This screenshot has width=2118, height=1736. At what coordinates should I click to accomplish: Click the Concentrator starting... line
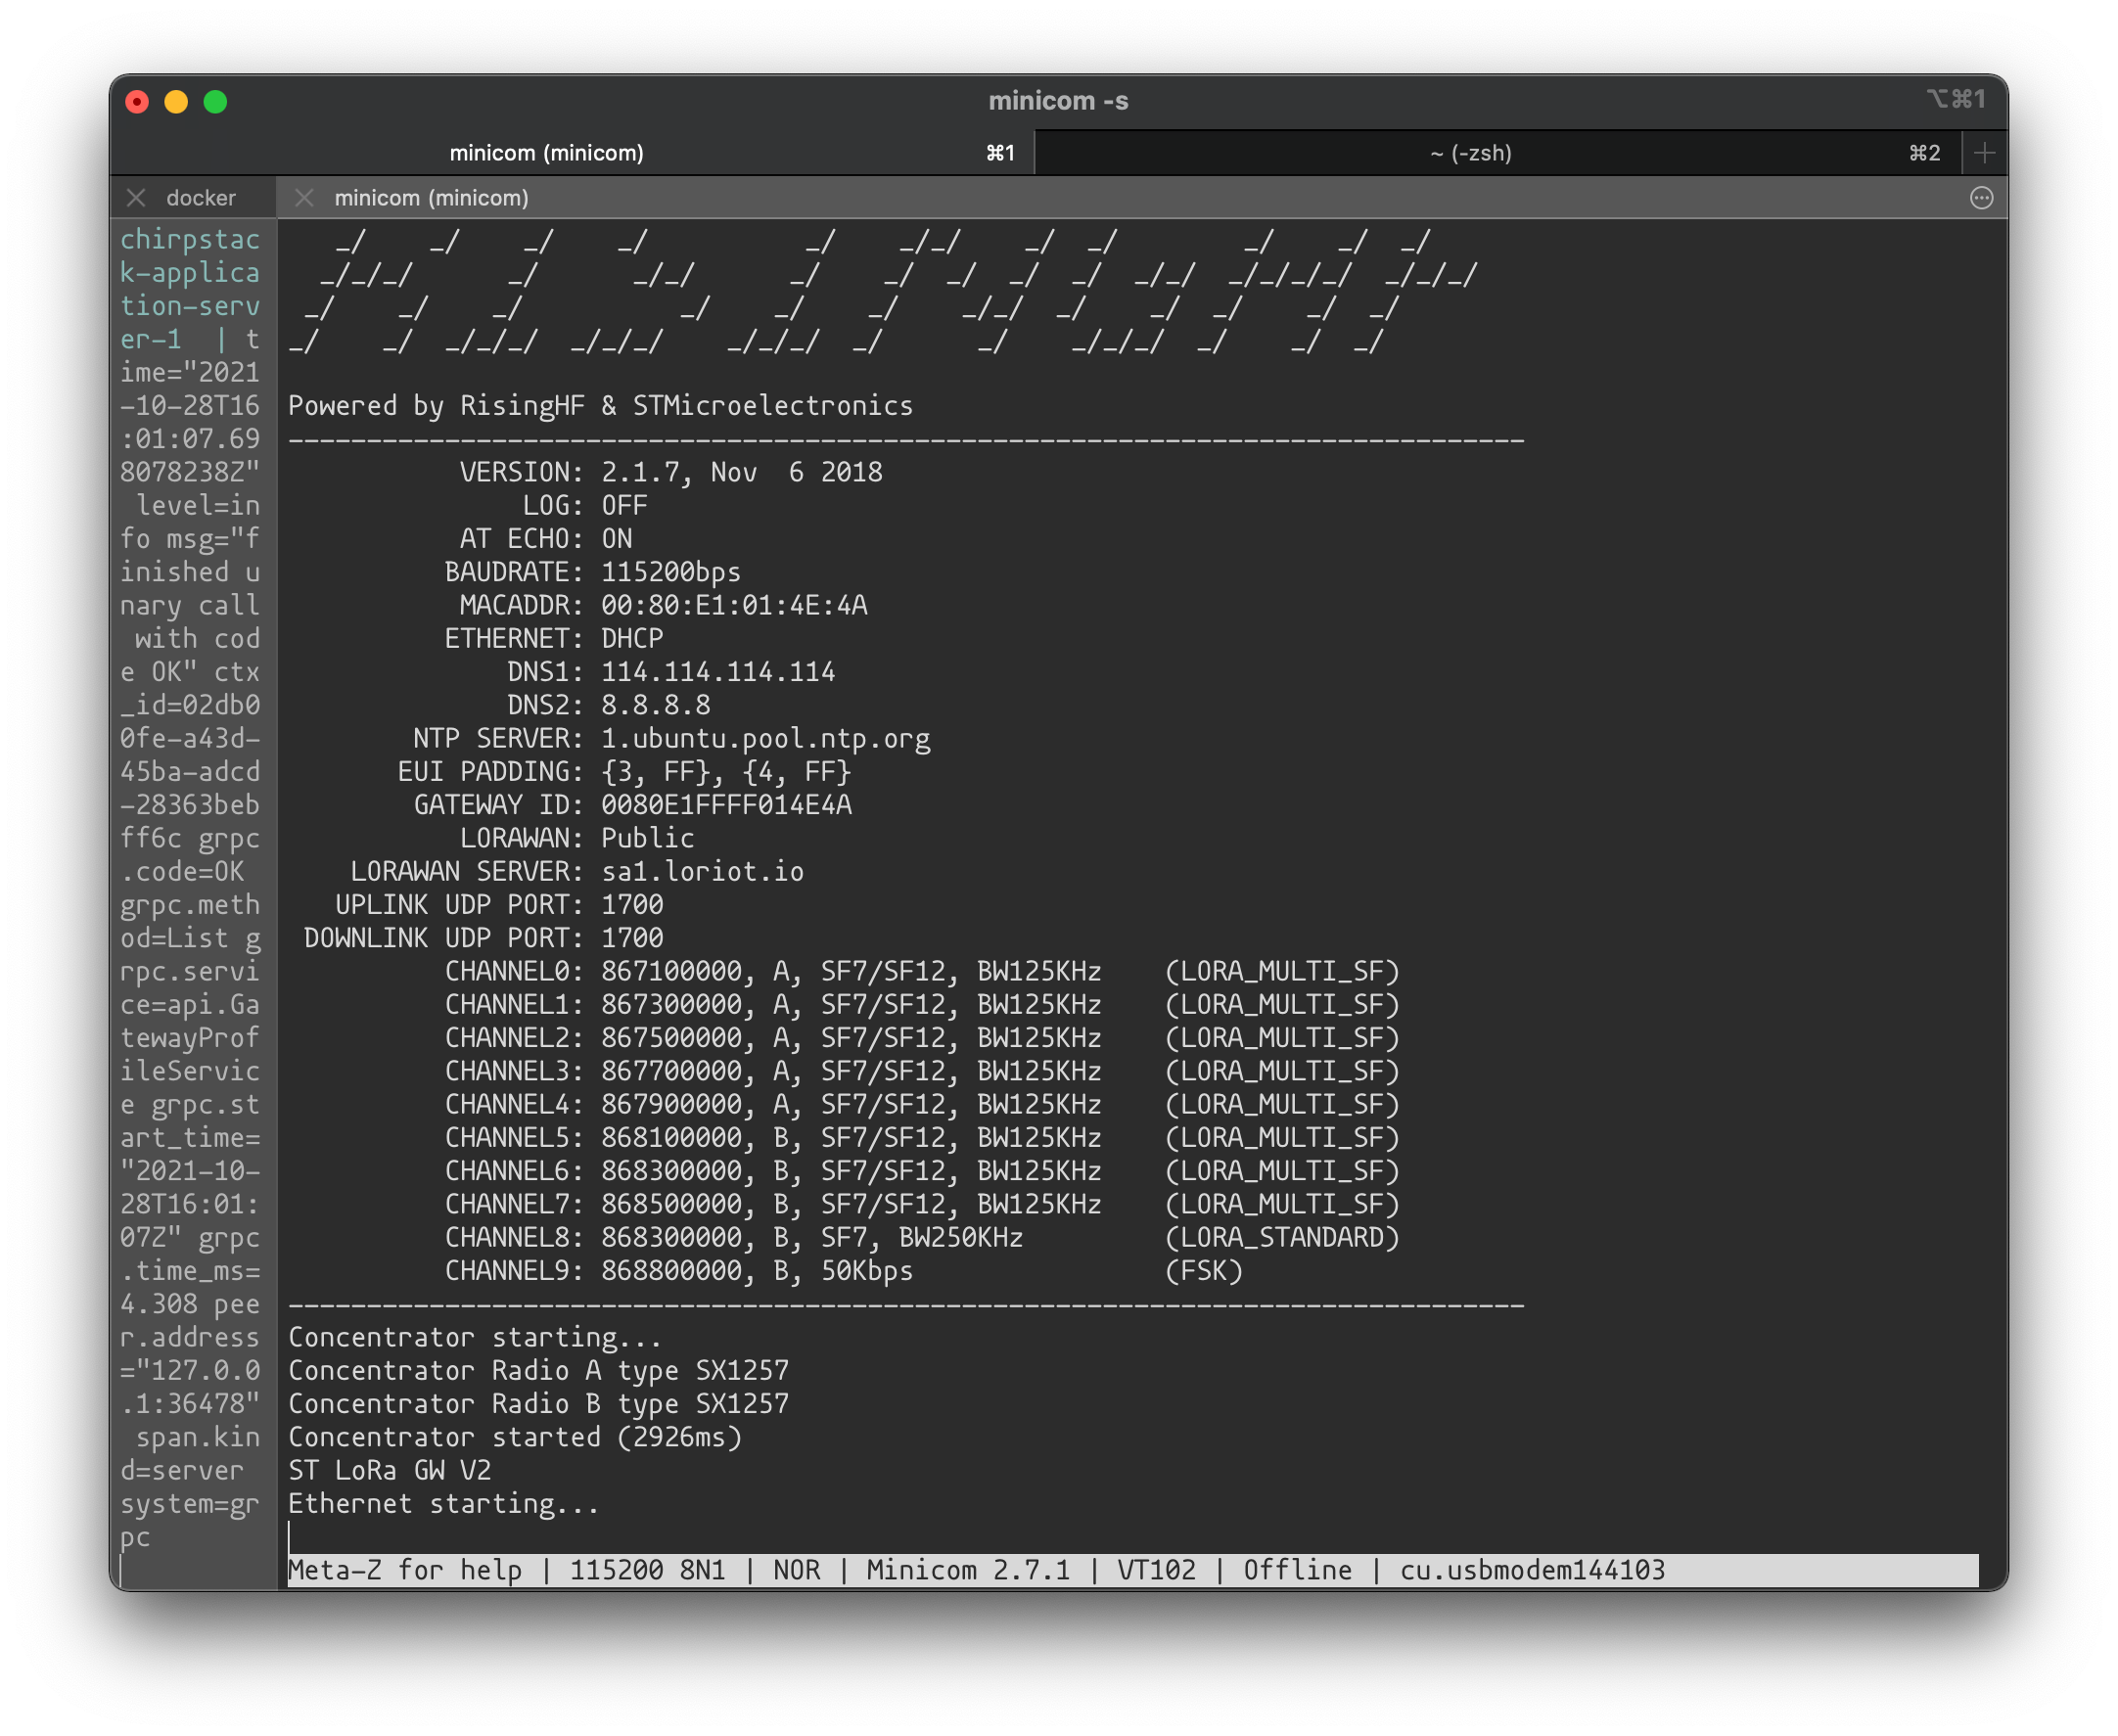[475, 1338]
